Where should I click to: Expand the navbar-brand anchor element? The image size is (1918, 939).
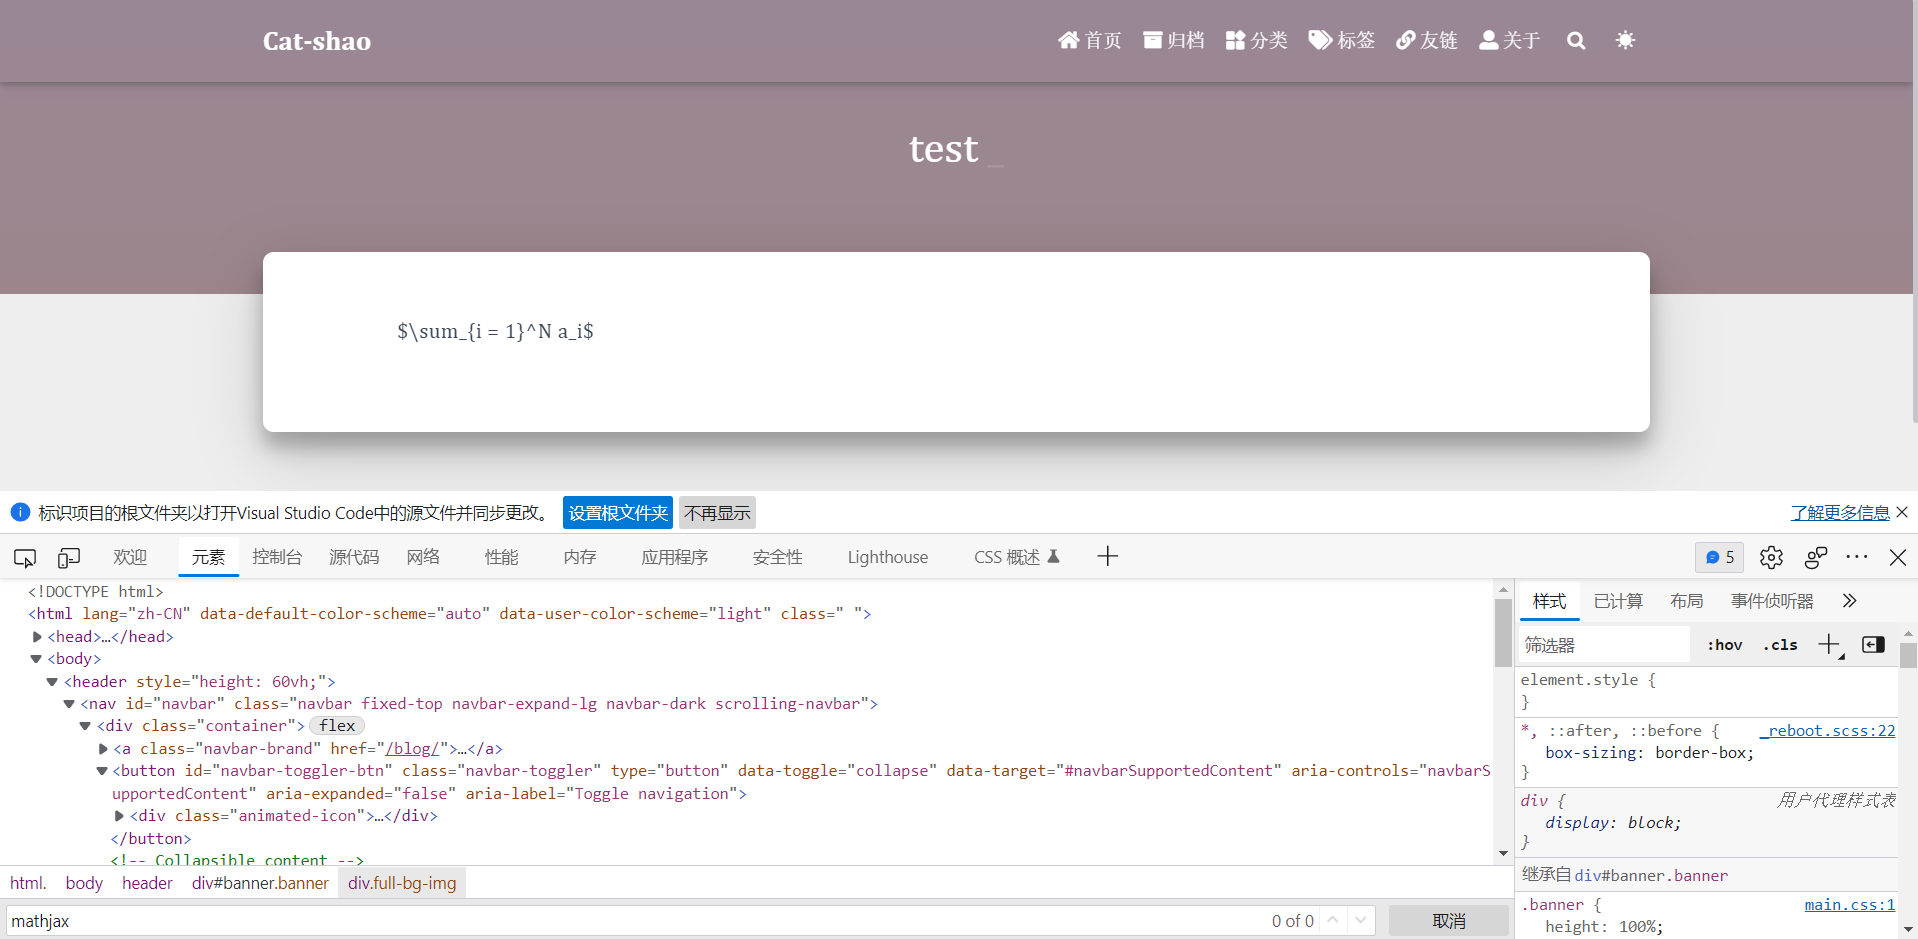click(102, 748)
